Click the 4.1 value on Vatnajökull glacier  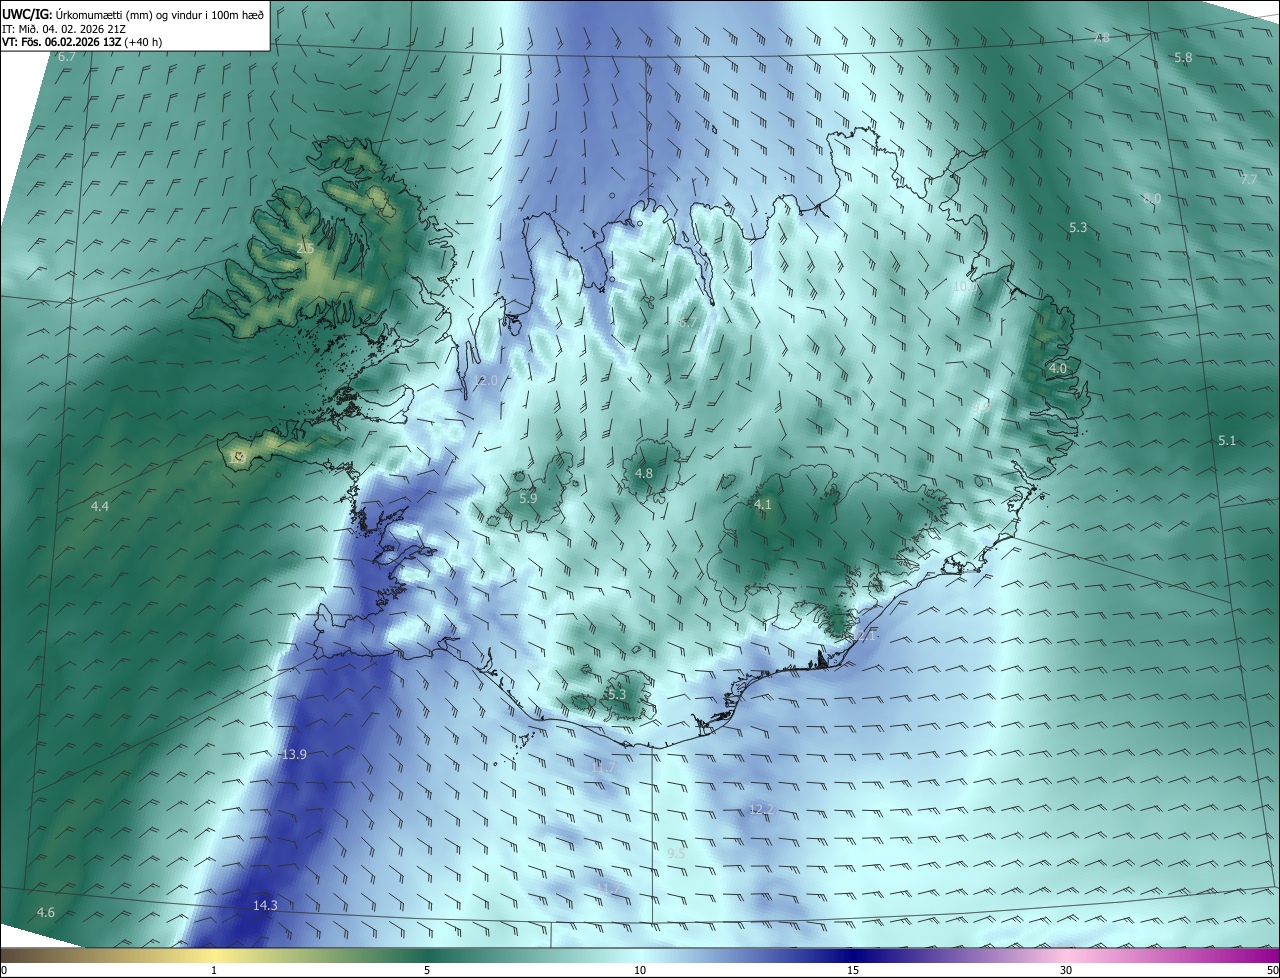pos(763,505)
